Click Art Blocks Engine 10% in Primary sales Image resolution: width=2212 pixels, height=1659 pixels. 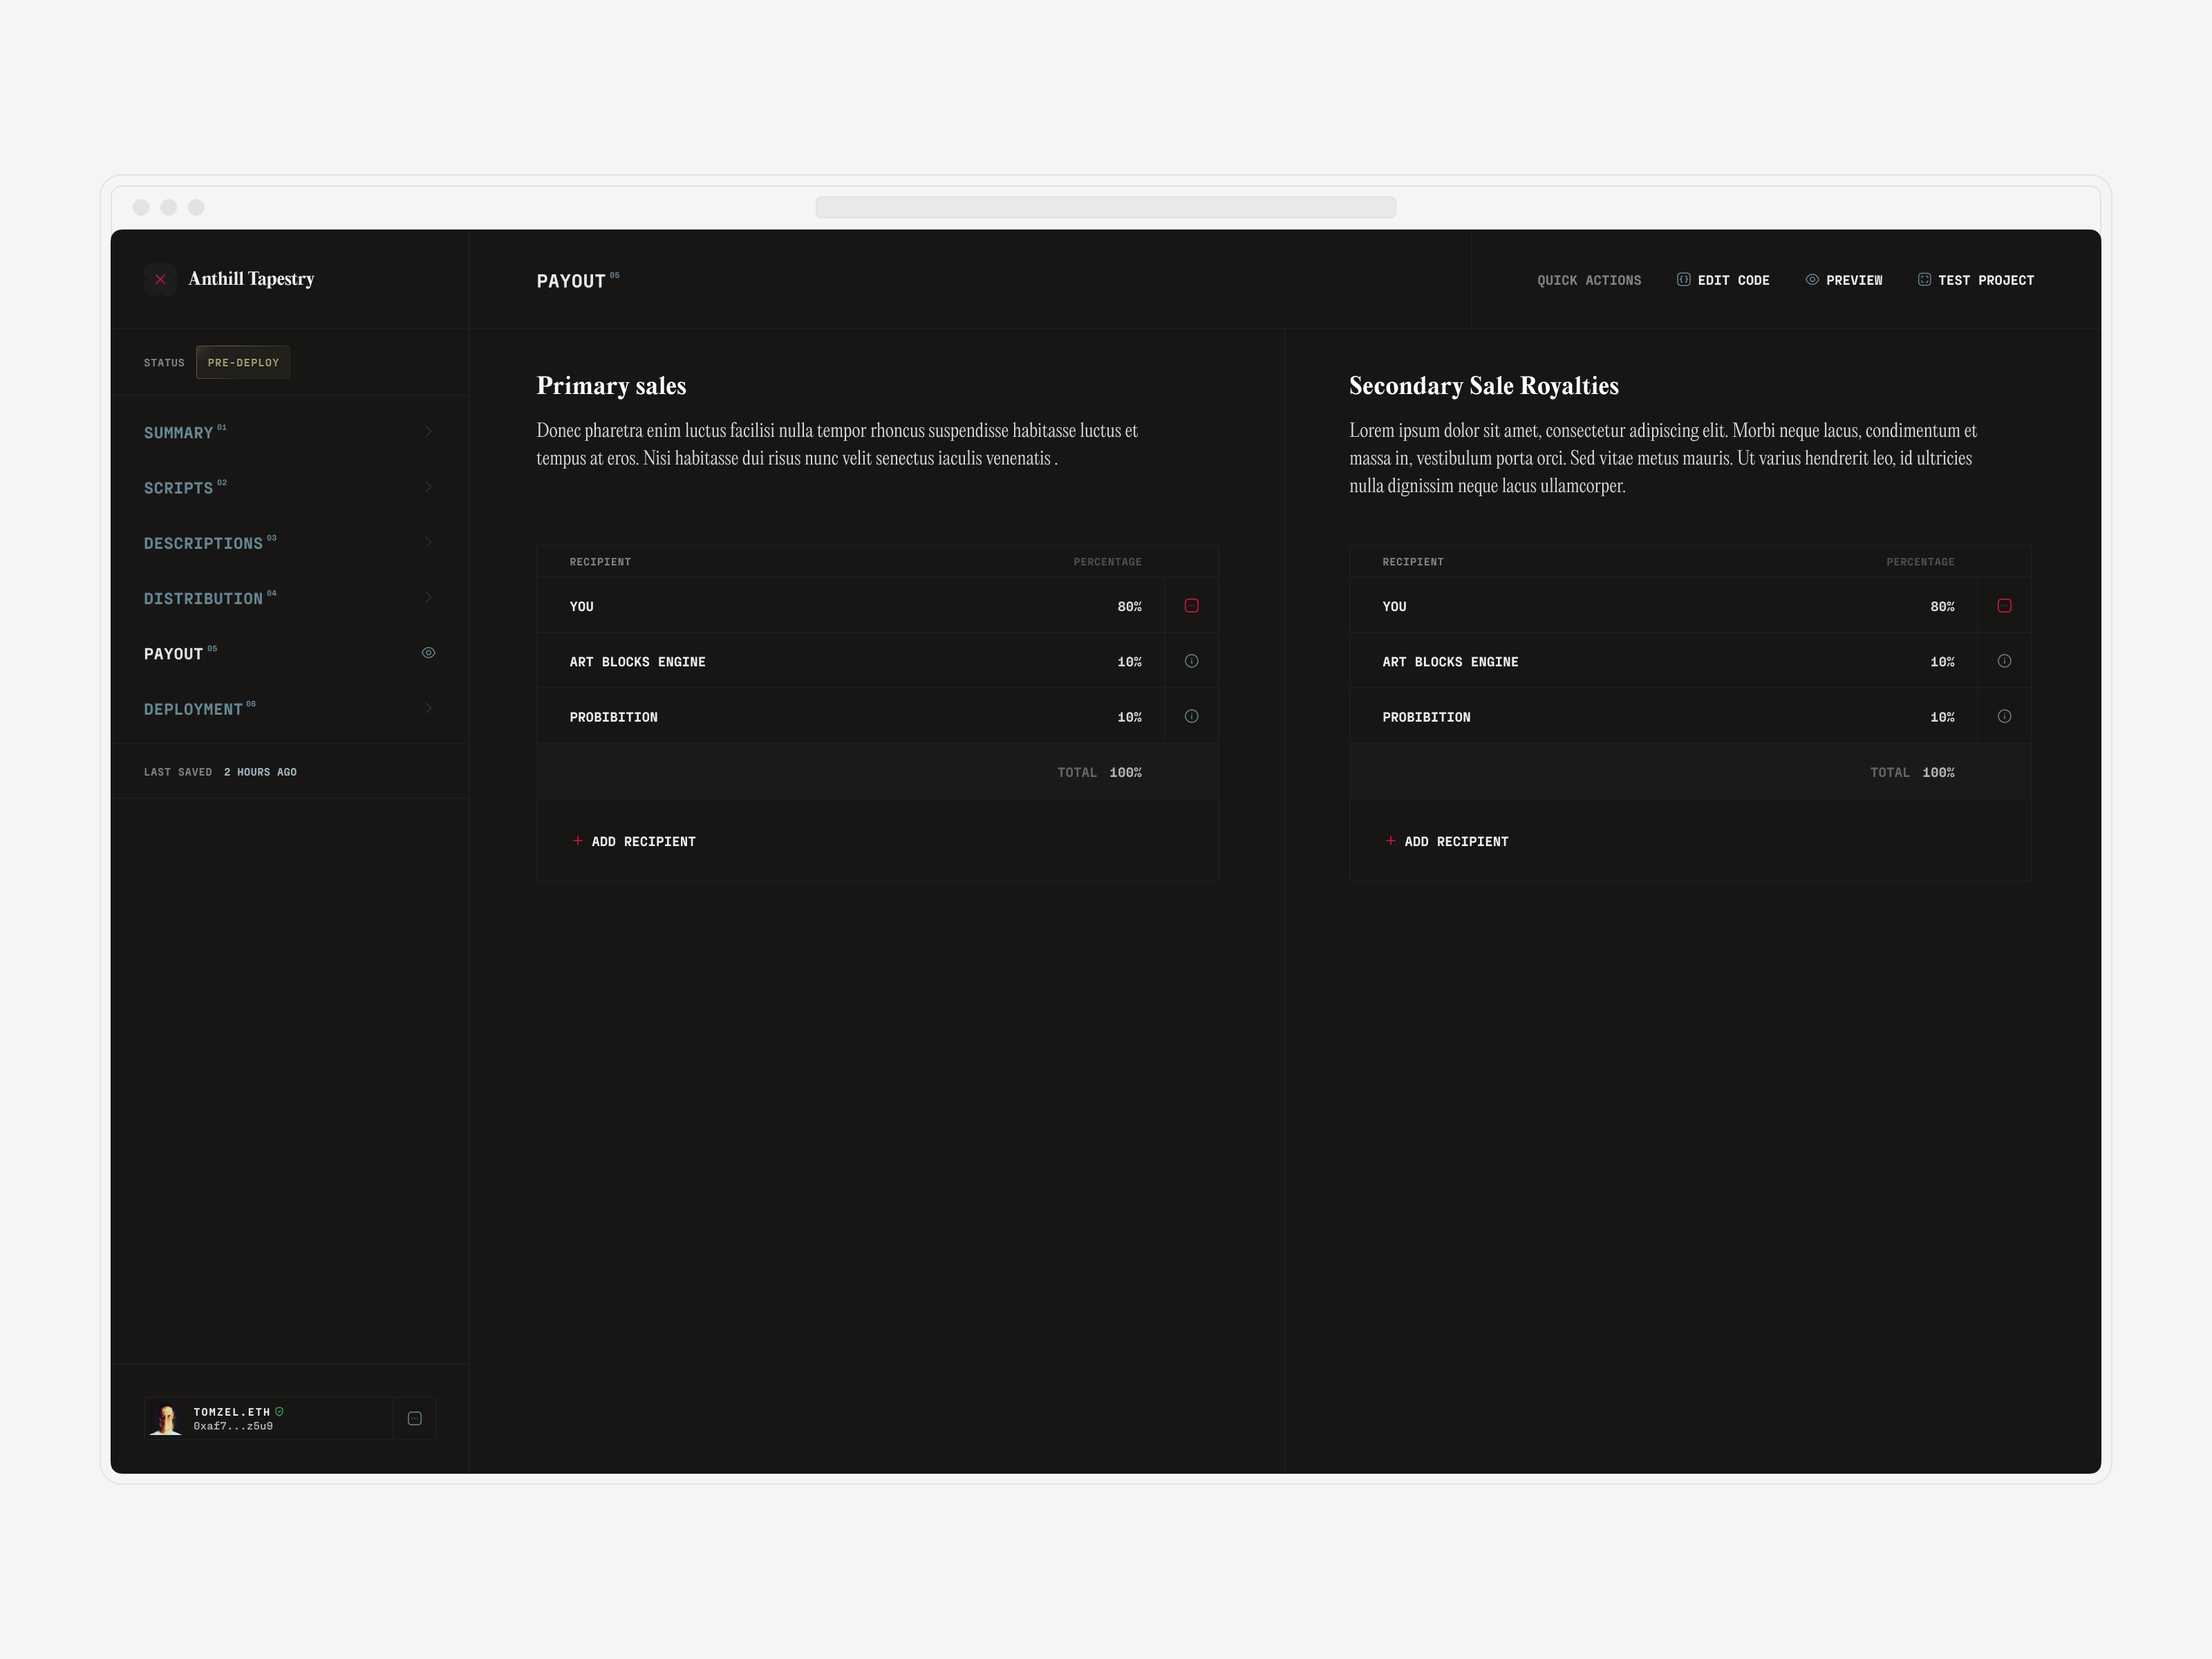[1129, 661]
